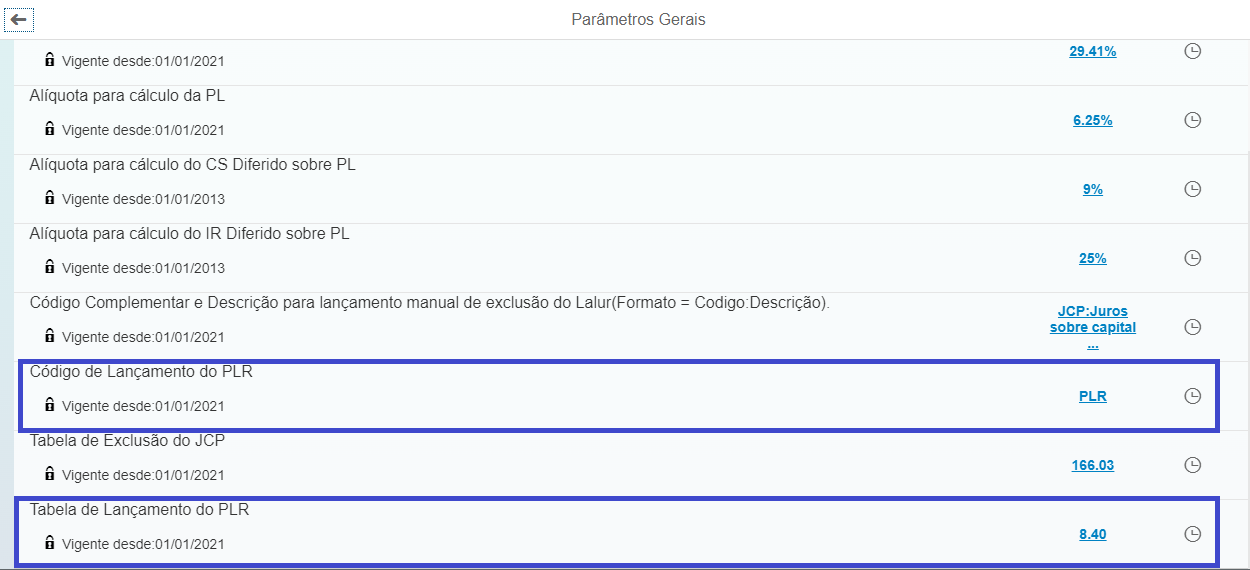The width and height of the screenshot is (1250, 570).
Task: Open the PLR code value link
Action: (x=1092, y=396)
